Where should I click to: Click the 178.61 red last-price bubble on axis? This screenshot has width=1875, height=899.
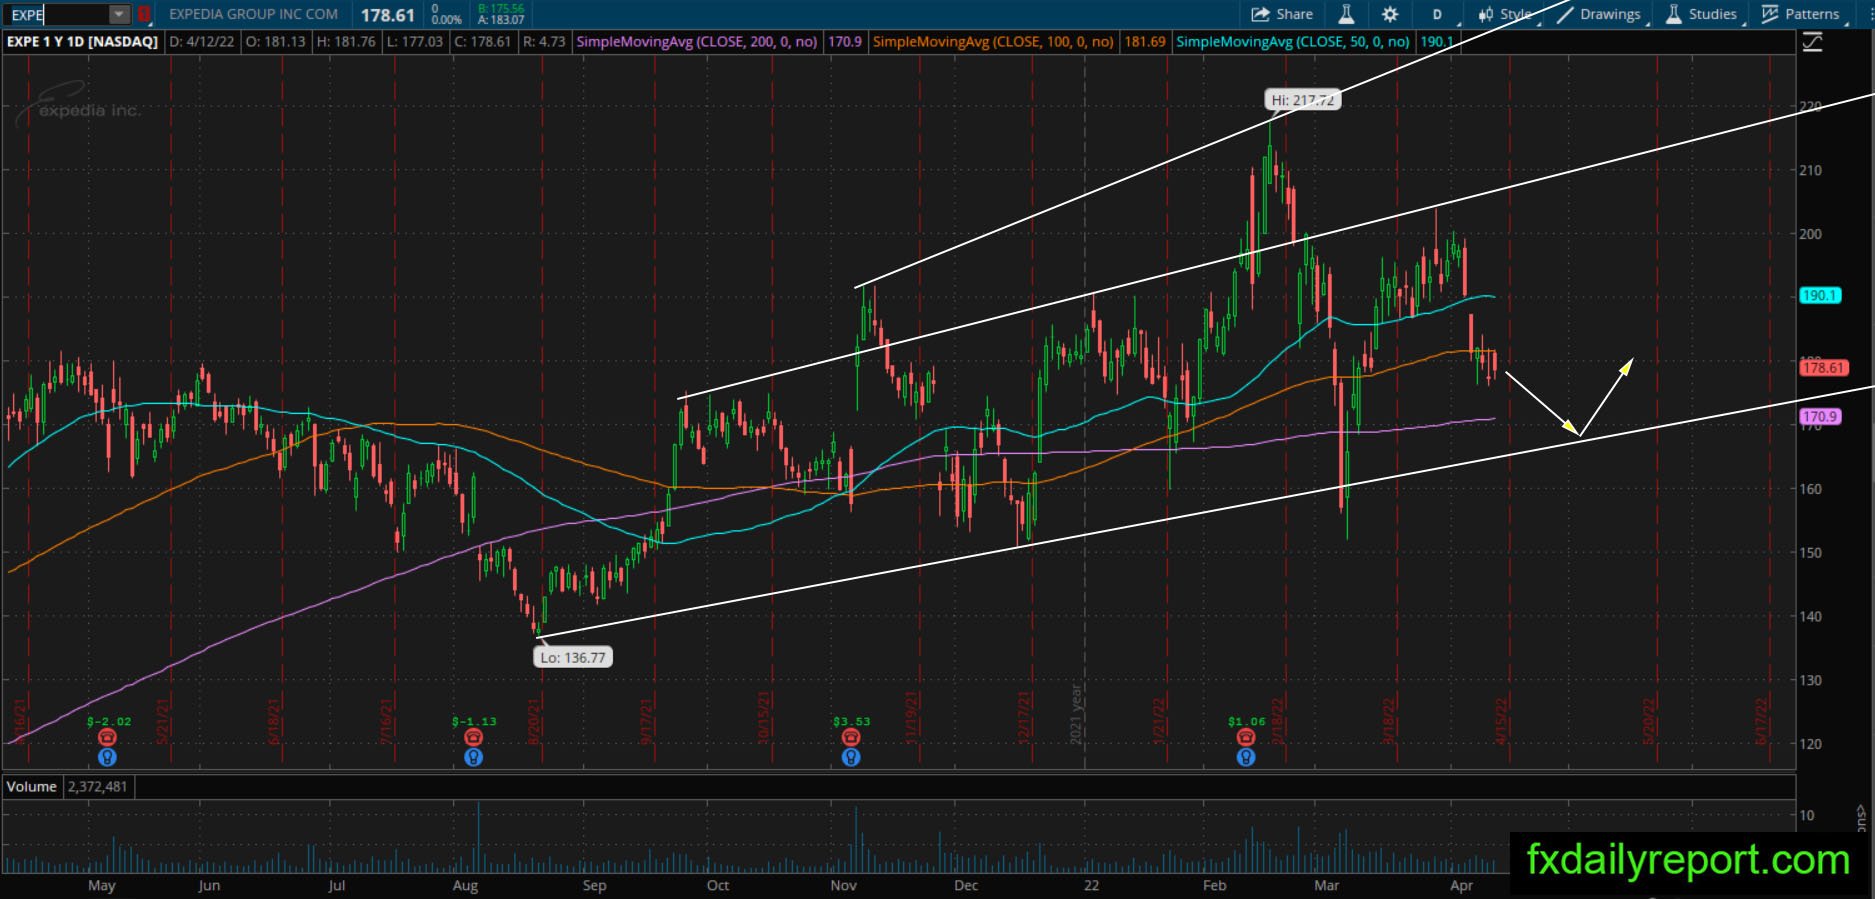[x=1823, y=368]
